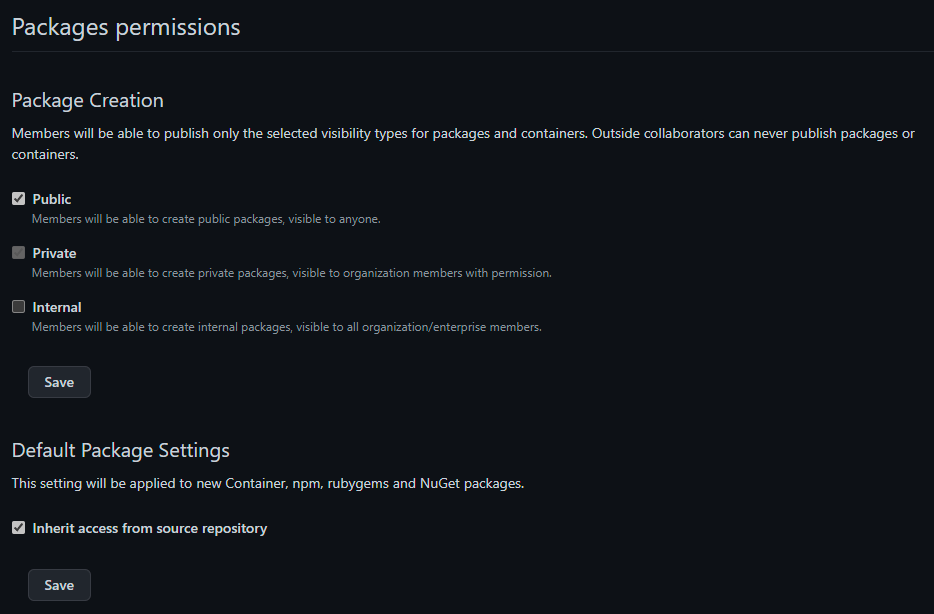Toggle Public packages off then observe state
934x614 pixels.
pyautogui.click(x=18, y=198)
